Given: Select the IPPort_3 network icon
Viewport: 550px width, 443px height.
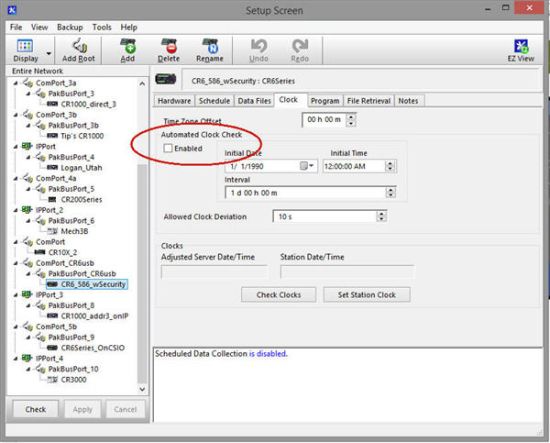Looking at the screenshot, I should click(x=27, y=295).
